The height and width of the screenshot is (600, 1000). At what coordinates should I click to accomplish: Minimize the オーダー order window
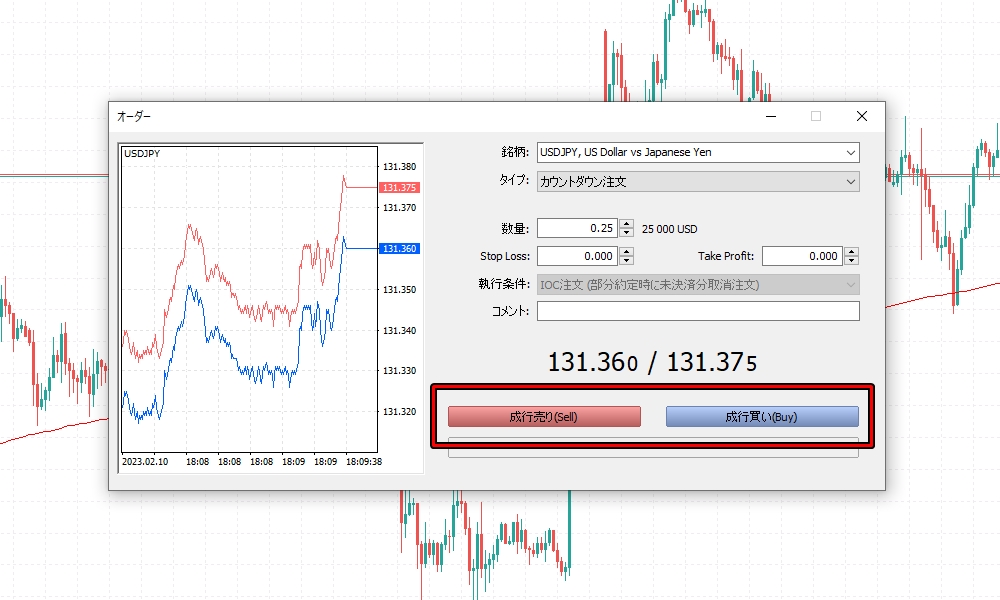pyautogui.click(x=771, y=116)
